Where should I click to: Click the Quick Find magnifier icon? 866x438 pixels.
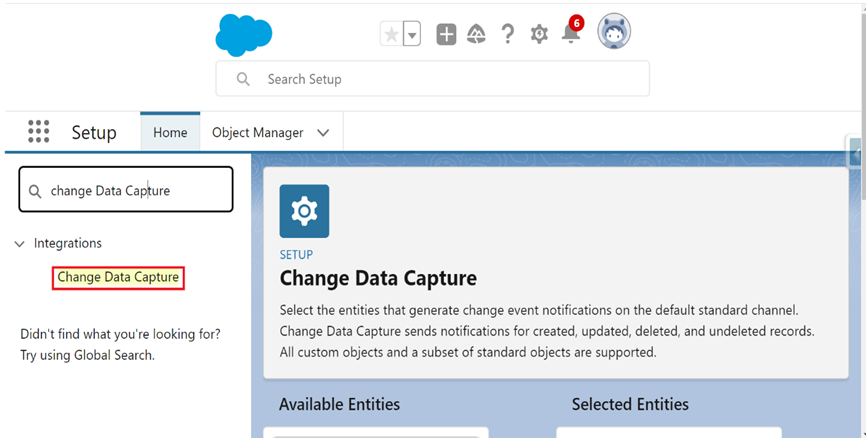pos(35,192)
